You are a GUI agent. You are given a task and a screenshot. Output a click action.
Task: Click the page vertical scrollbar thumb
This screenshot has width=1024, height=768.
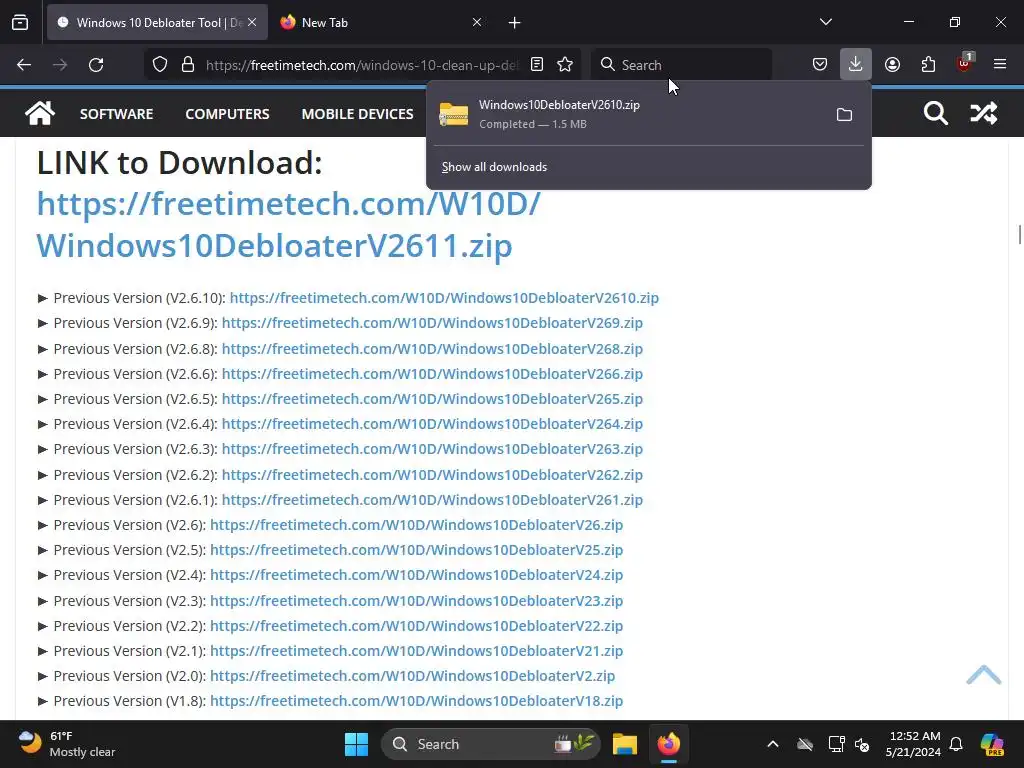1019,234
